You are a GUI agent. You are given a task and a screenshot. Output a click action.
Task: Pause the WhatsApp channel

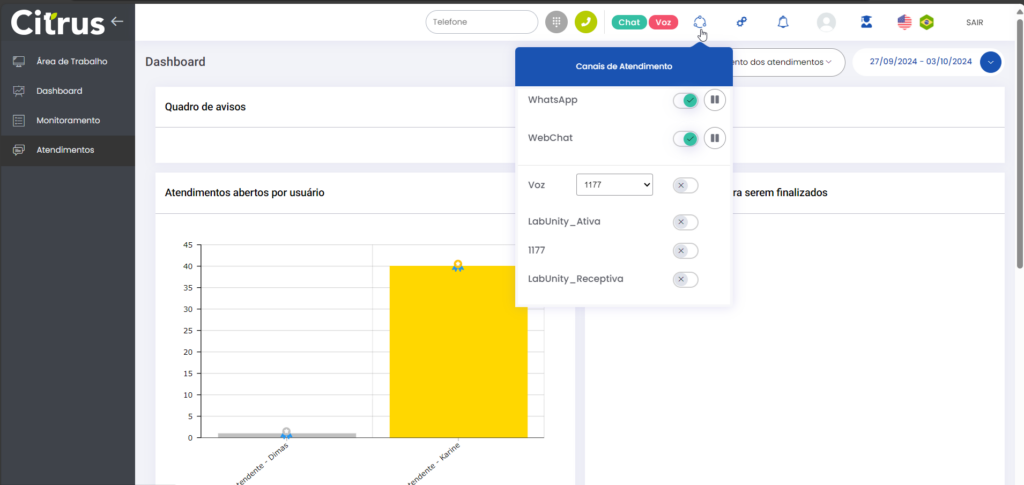tap(714, 100)
